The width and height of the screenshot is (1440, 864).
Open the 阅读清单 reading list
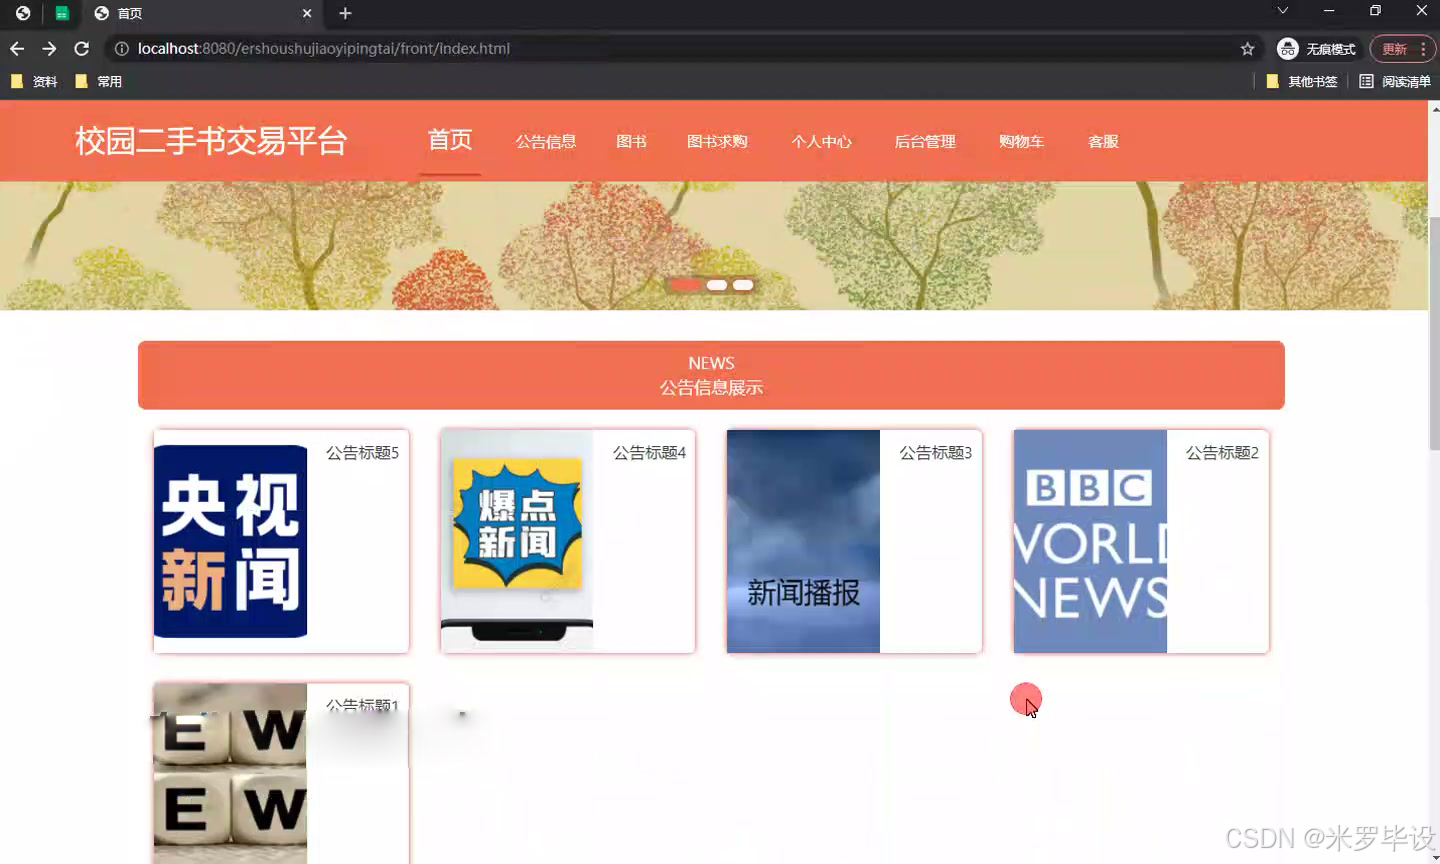(1395, 82)
